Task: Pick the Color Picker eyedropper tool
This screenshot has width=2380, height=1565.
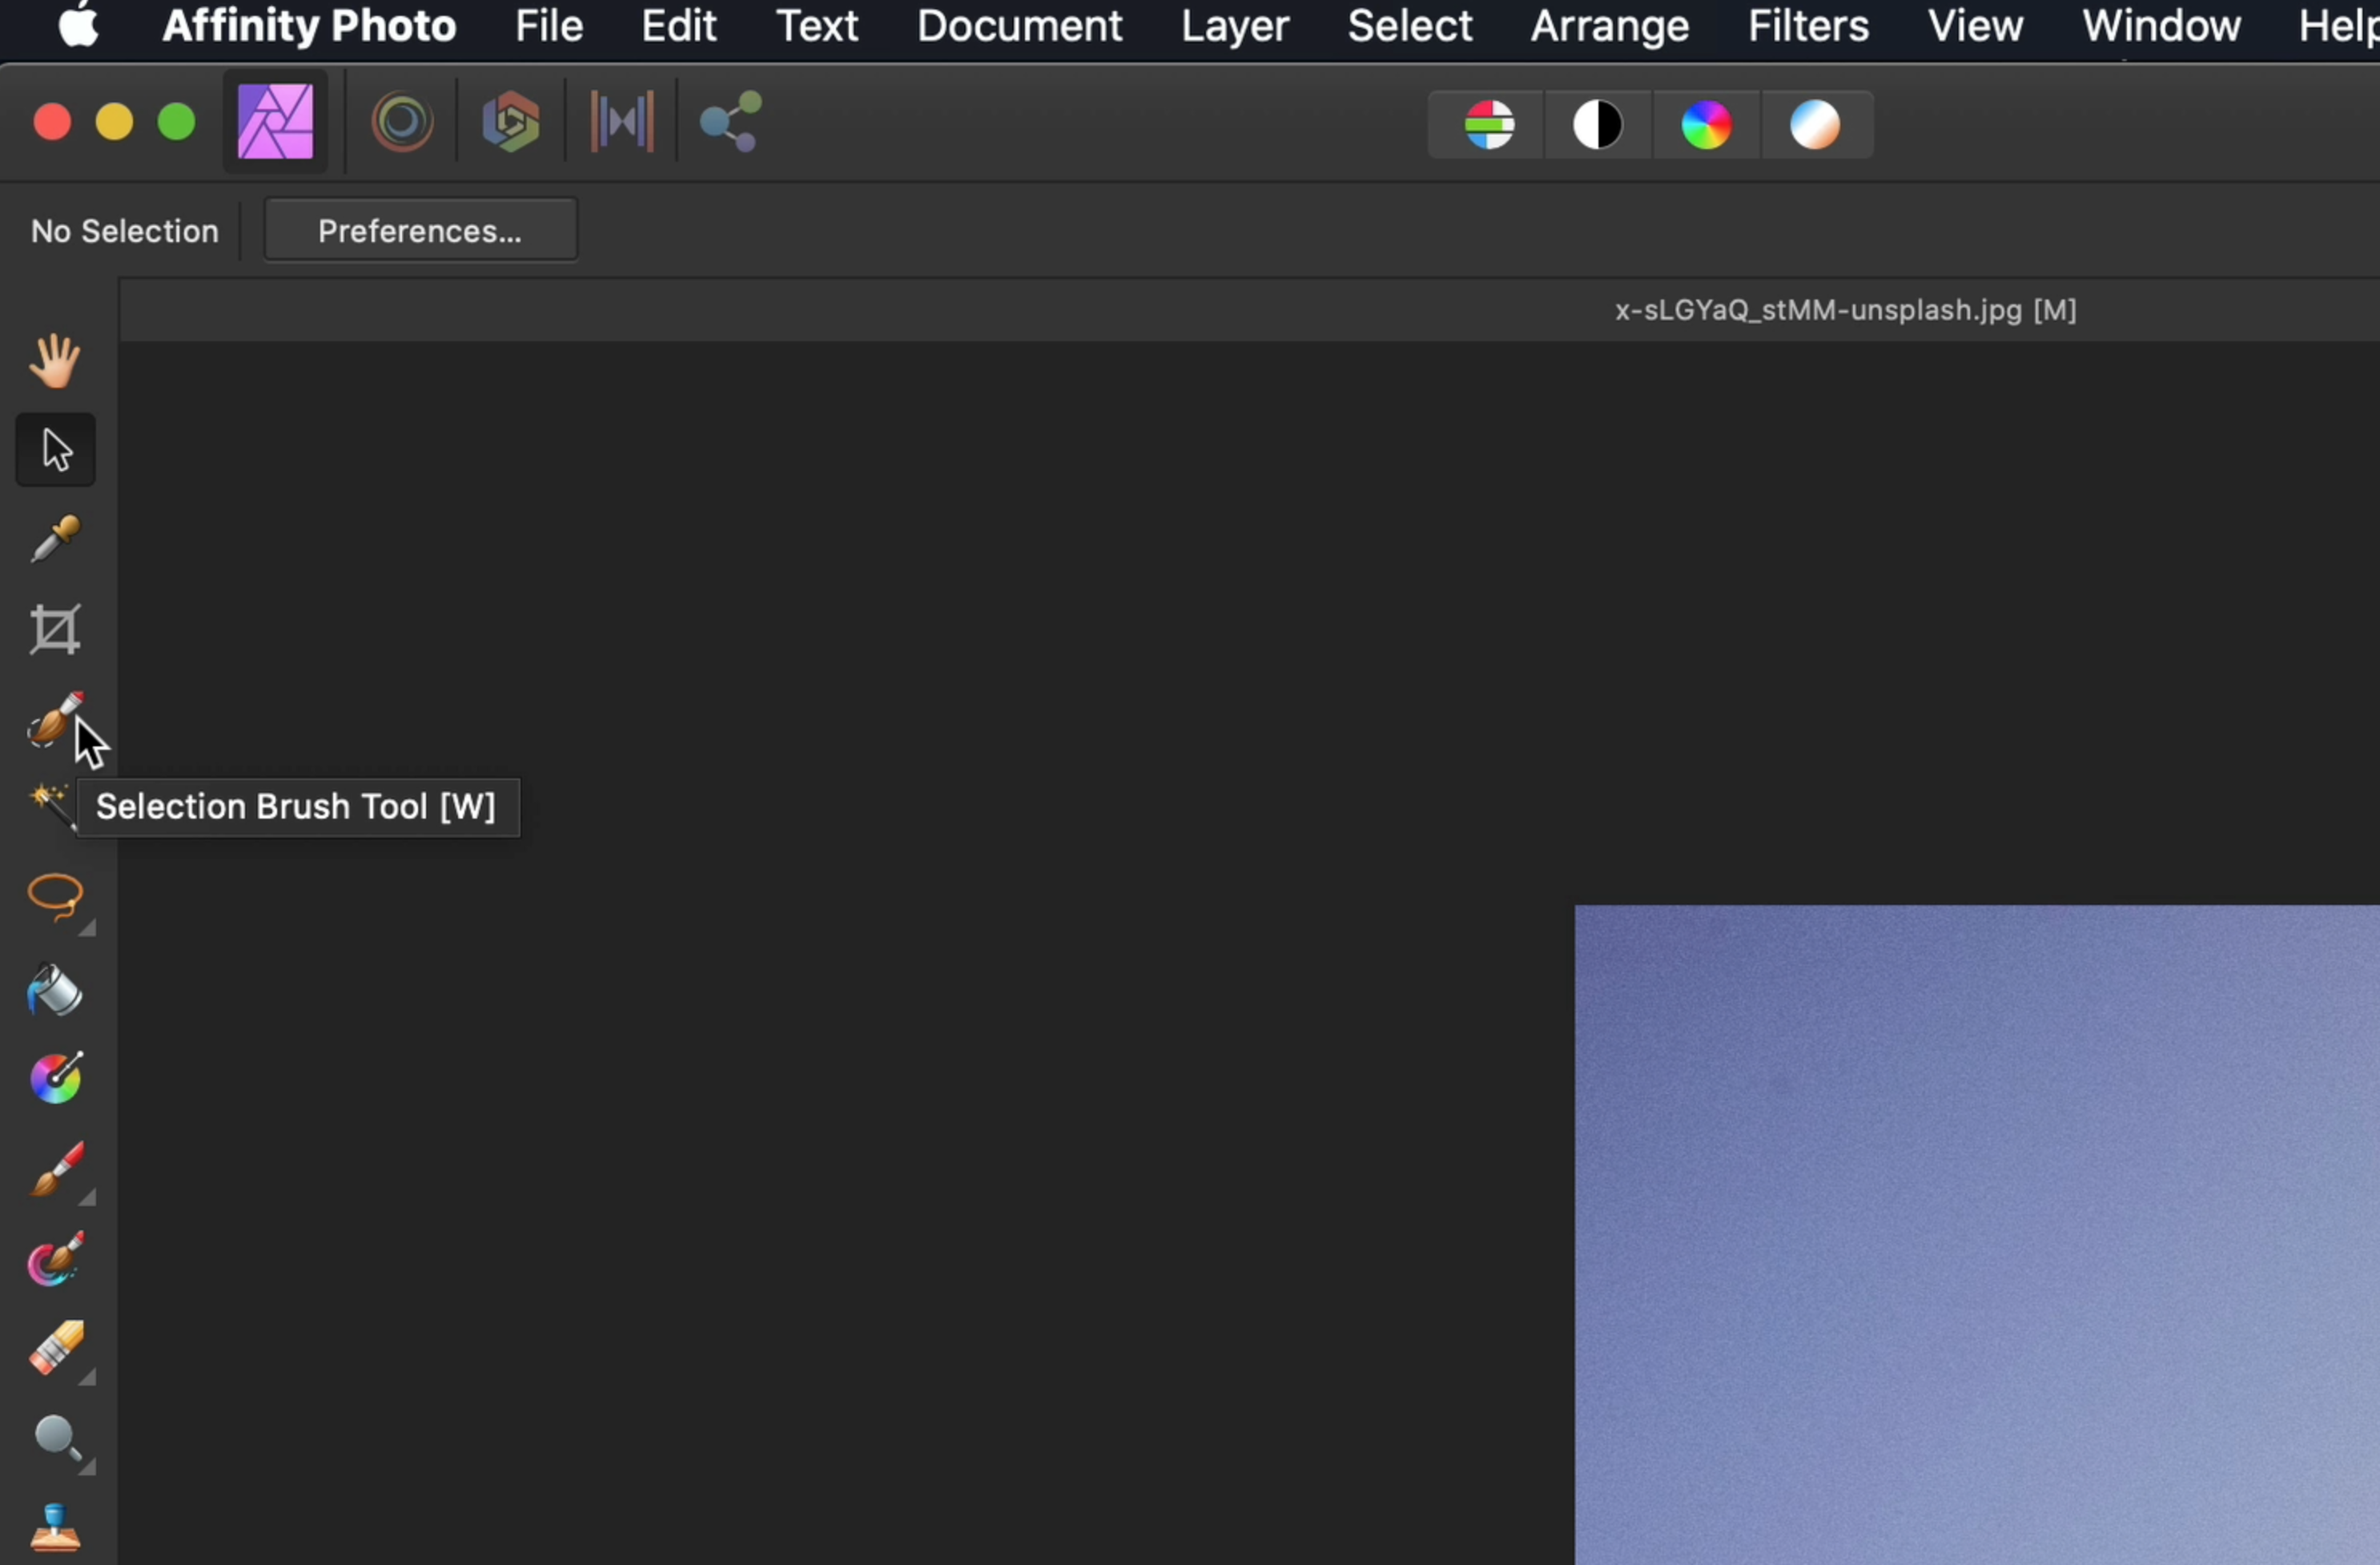Action: pos(55,540)
